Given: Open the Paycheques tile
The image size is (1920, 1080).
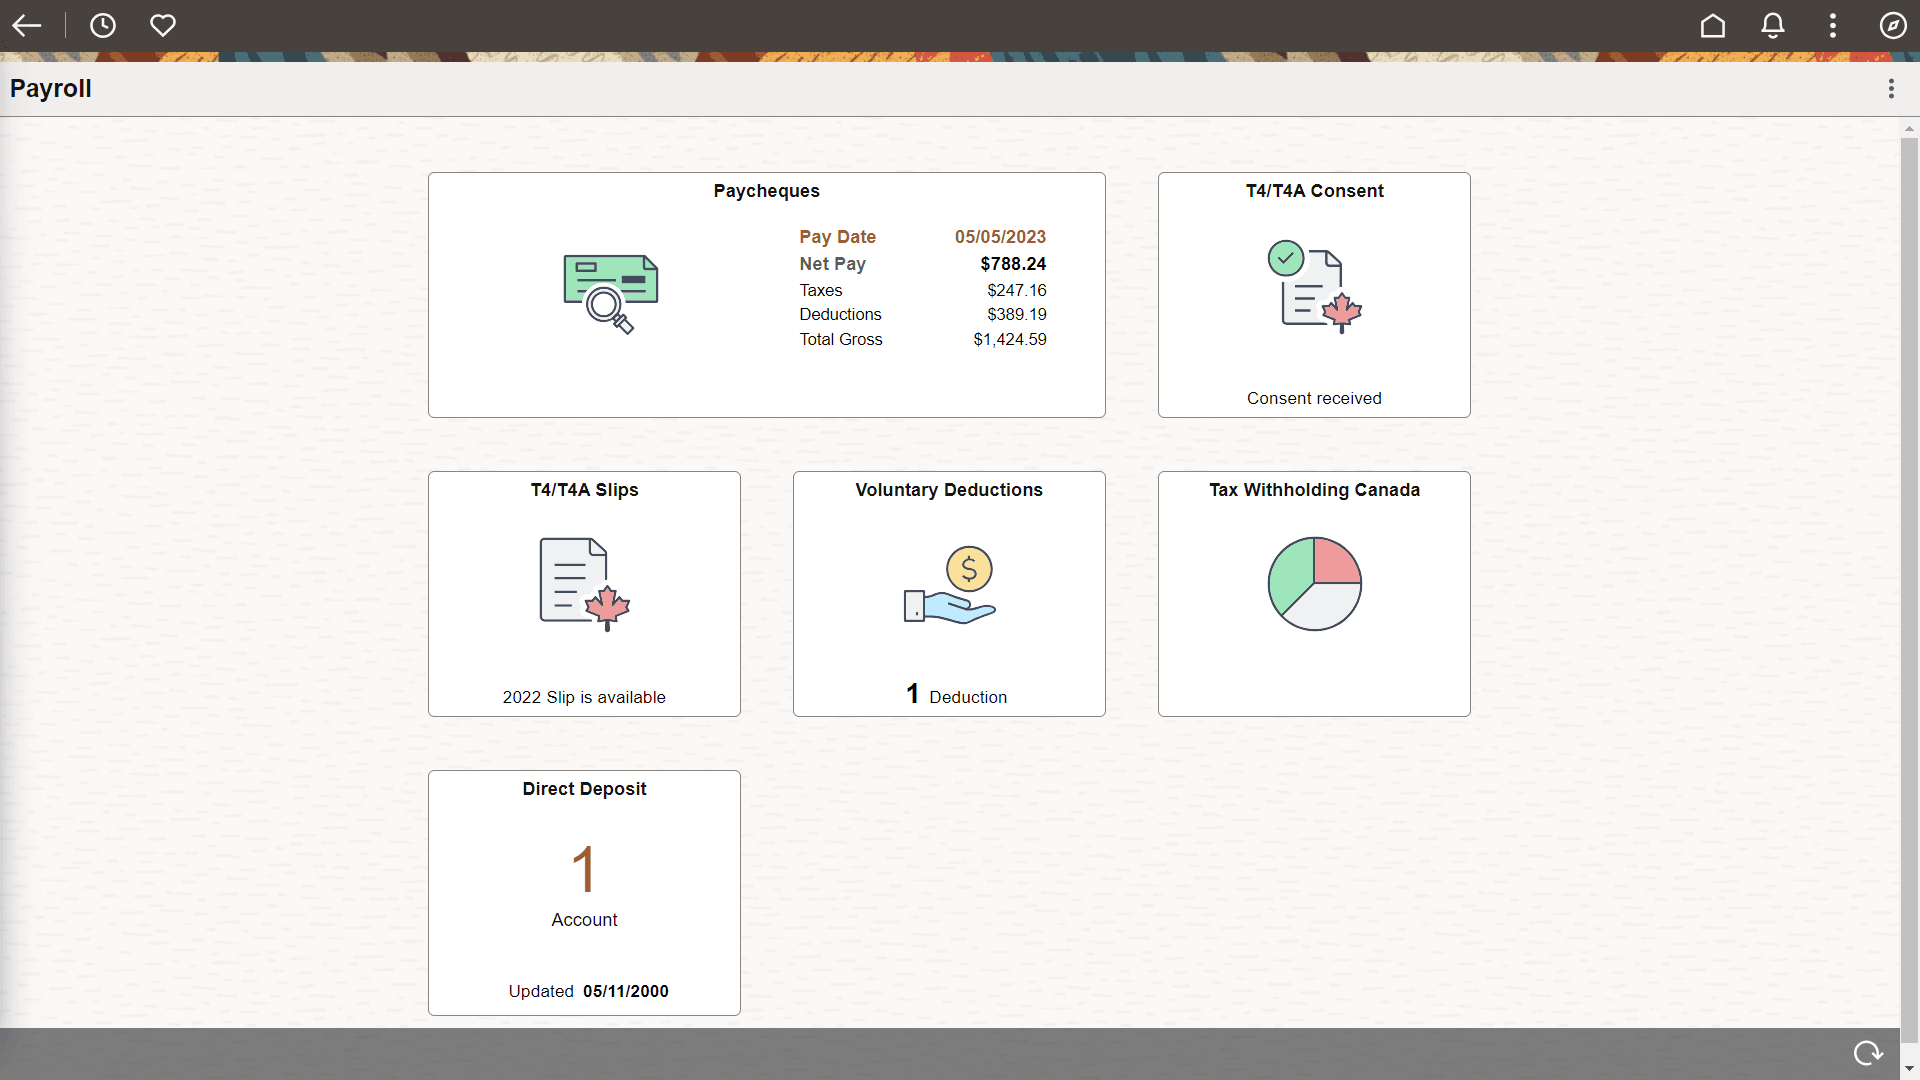Looking at the screenshot, I should pyautogui.click(x=766, y=294).
